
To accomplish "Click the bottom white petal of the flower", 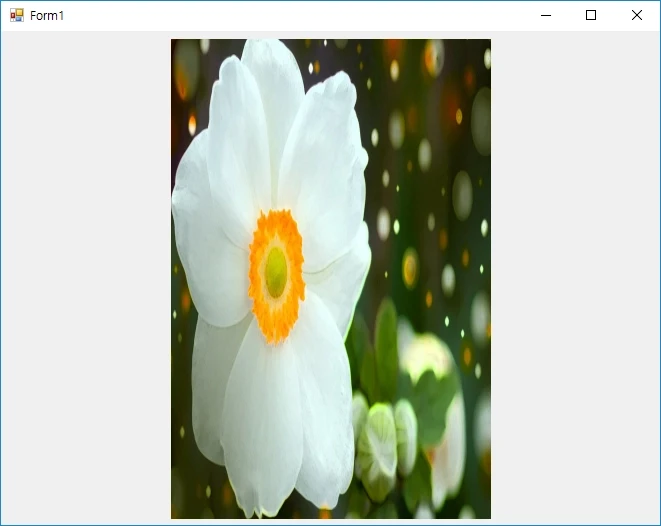I will click(x=265, y=430).
